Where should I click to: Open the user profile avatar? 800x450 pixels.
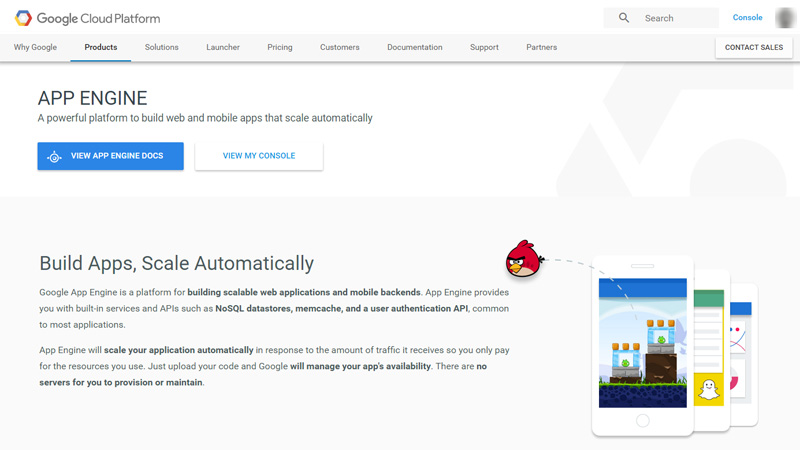pos(785,18)
